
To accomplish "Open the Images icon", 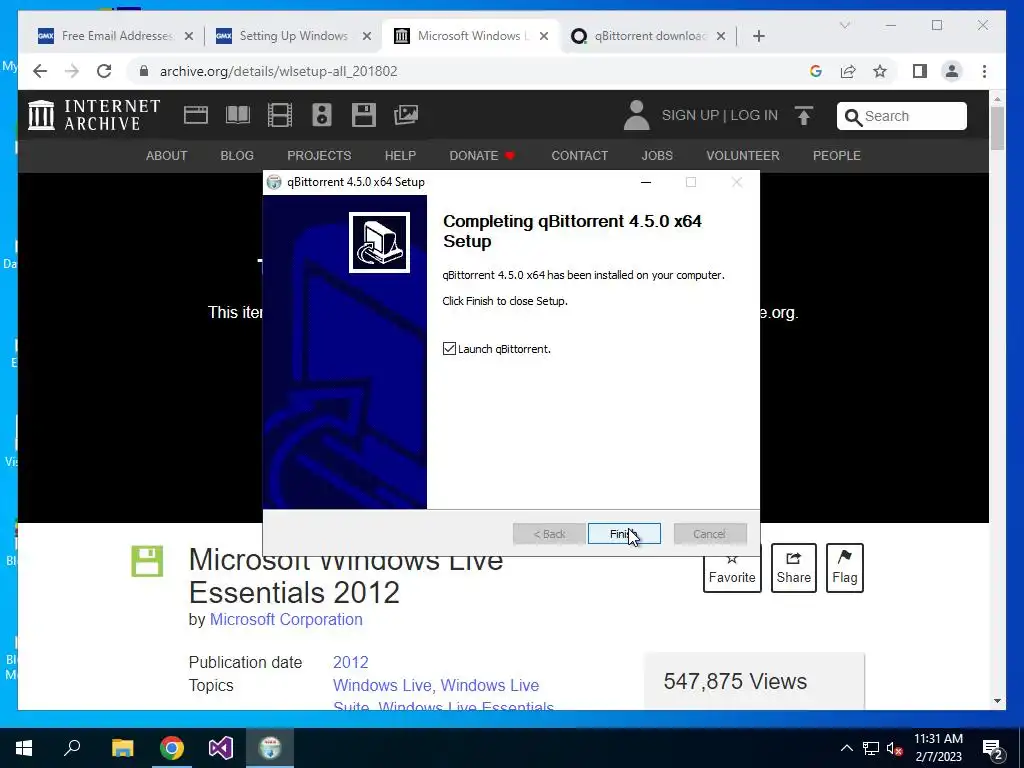I will (406, 115).
